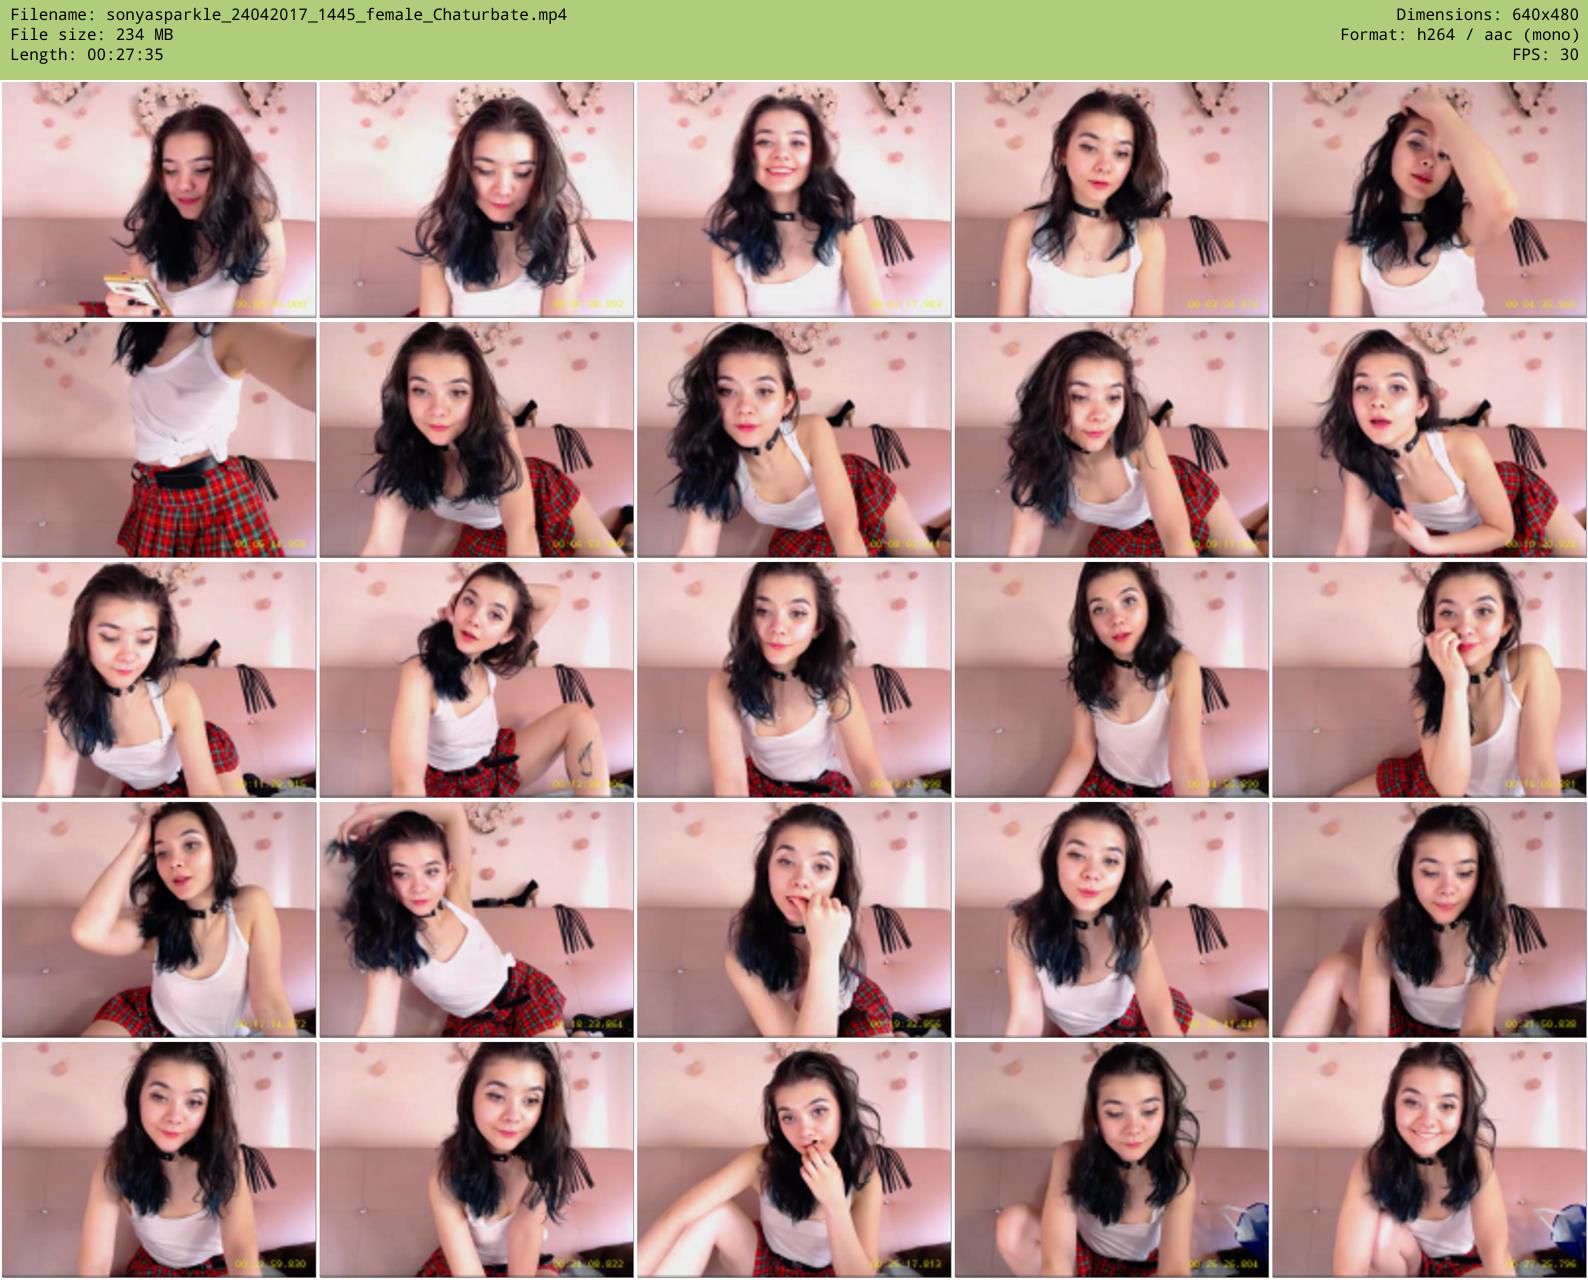Select the bottom-right final thumbnail
This screenshot has height=1280, width=1588.
[1429, 1160]
